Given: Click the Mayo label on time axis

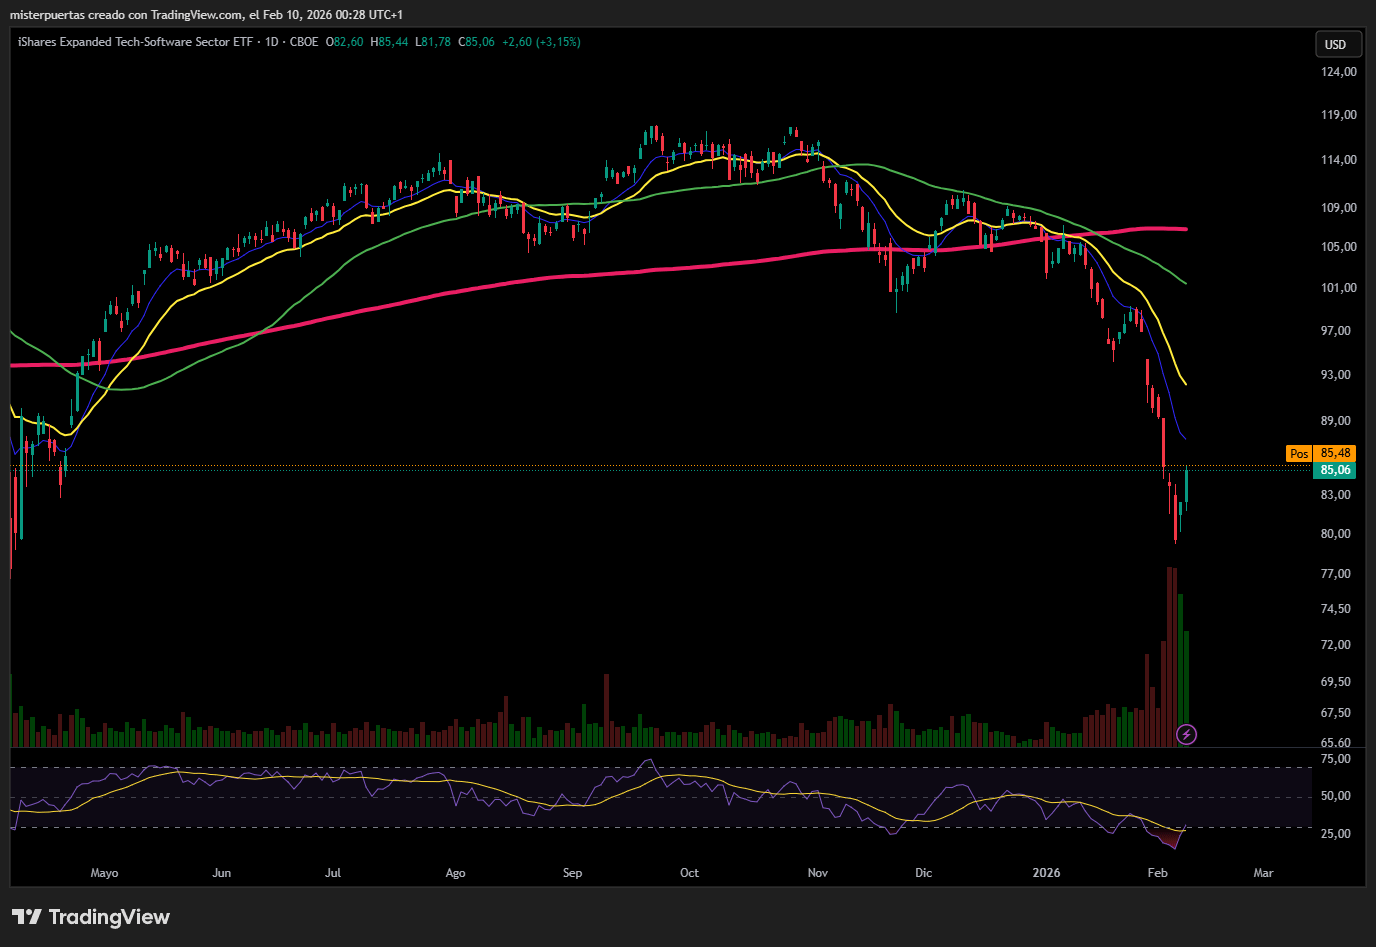Looking at the screenshot, I should click(x=104, y=873).
